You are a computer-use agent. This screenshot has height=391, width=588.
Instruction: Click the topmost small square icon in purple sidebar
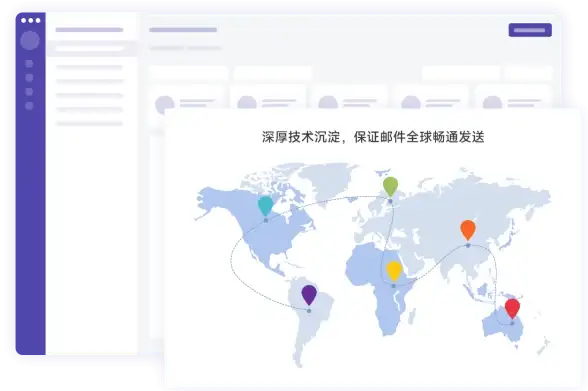29,64
